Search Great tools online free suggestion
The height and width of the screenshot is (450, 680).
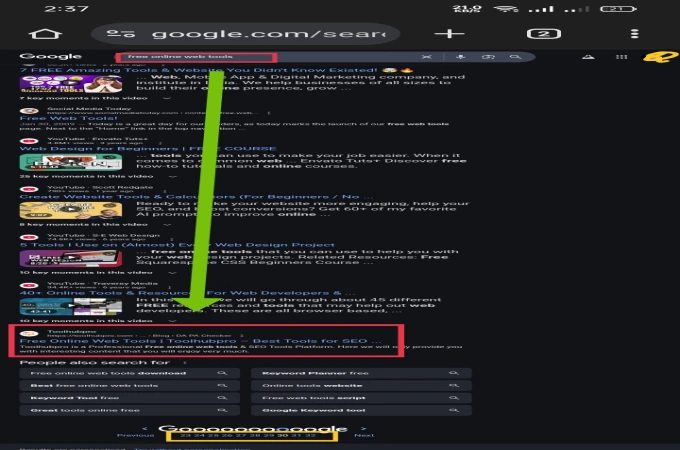coord(130,410)
